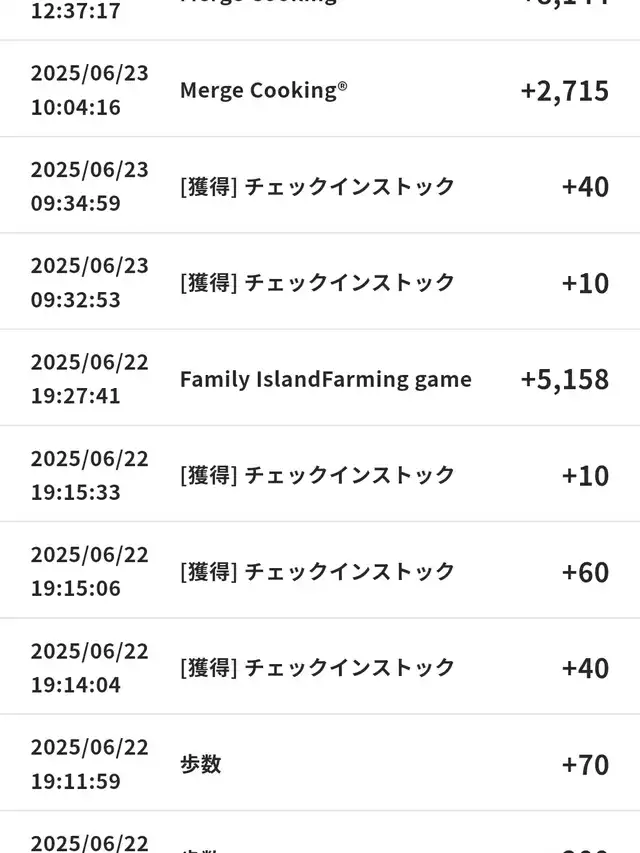Tap the 2025/06/23 09:32:53 timestamp
Image resolution: width=640 pixels, height=853 pixels.
pos(89,282)
